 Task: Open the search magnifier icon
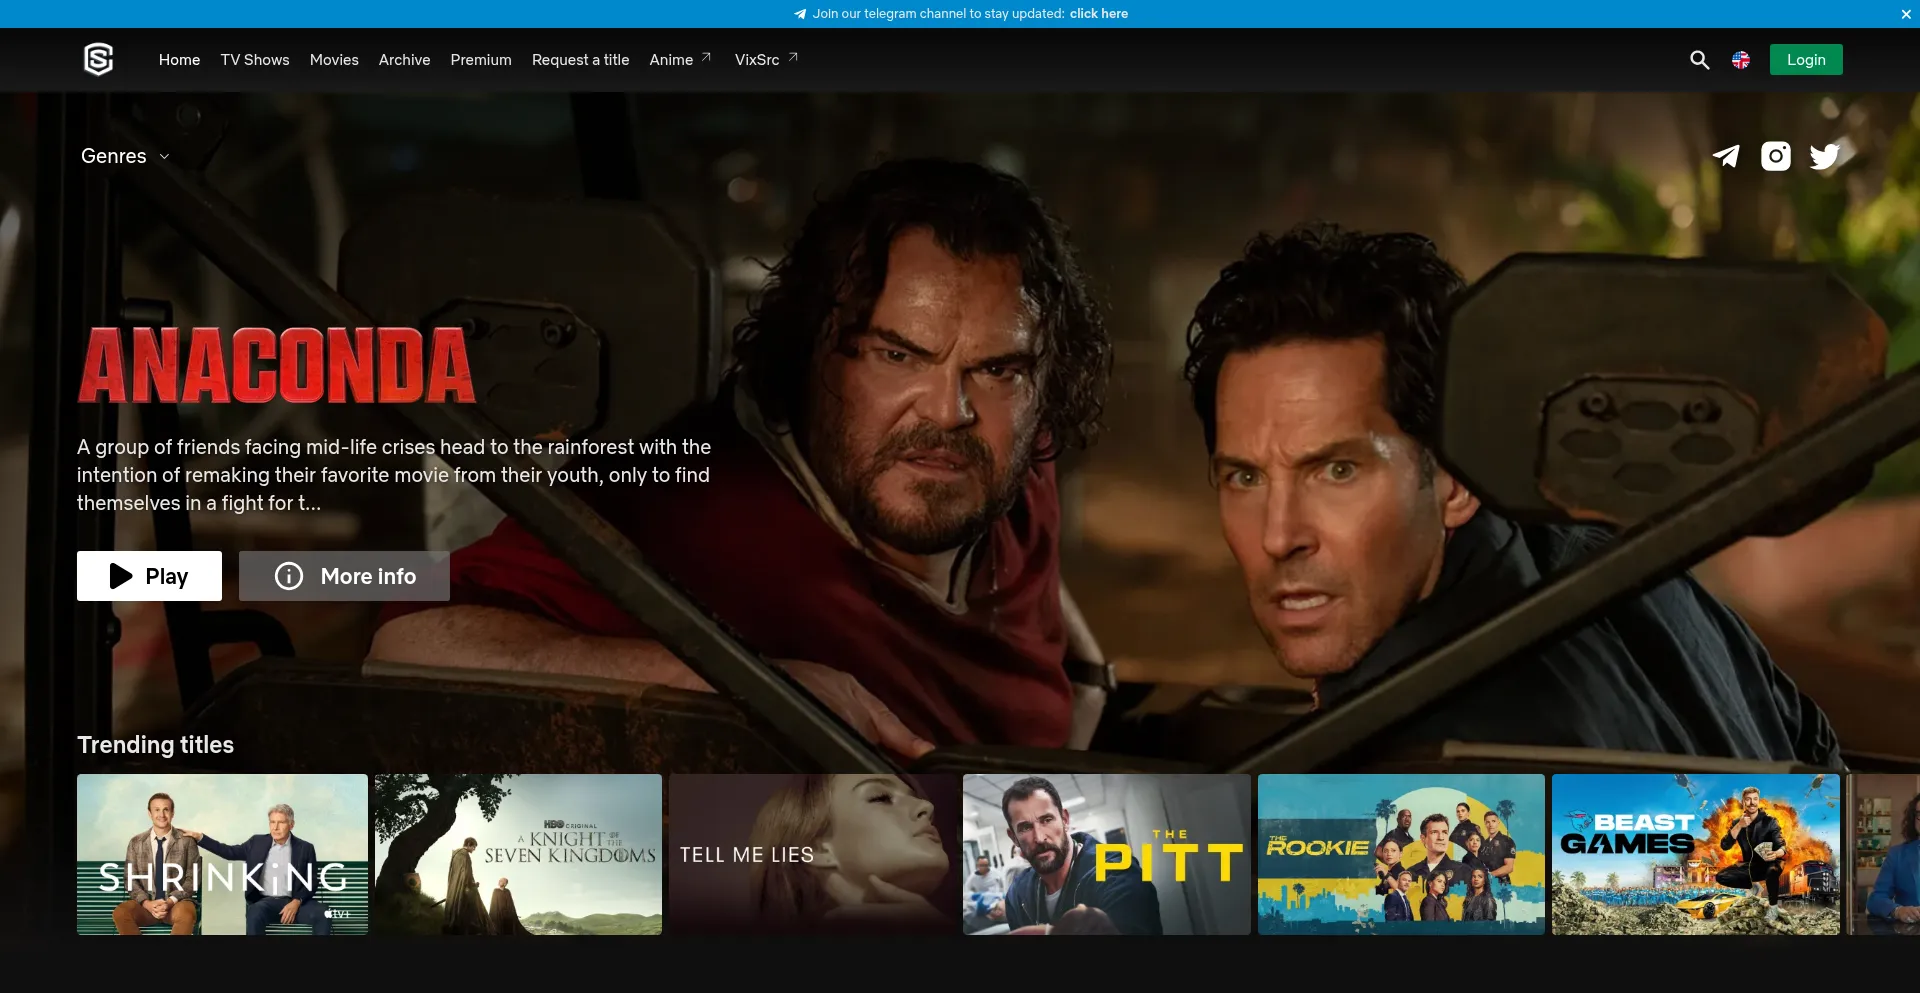1699,60
